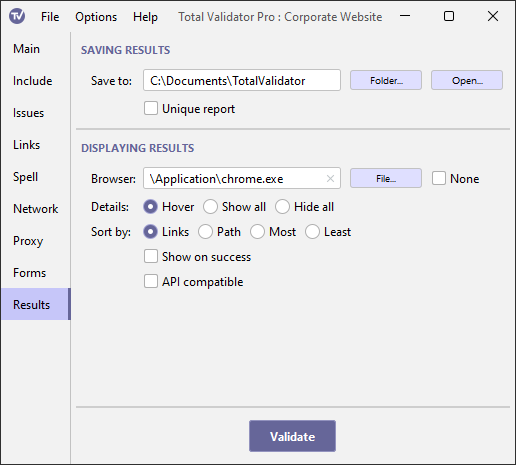516x465 pixels.
Task: Click the Save to path field
Action: pos(242,80)
